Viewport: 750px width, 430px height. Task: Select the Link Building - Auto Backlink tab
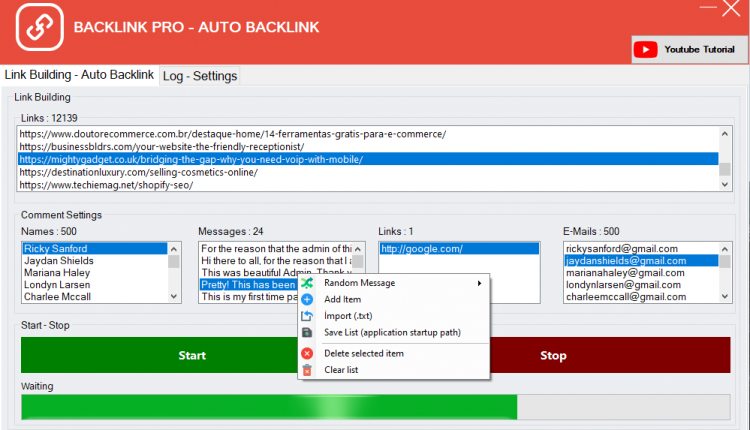tap(79, 75)
